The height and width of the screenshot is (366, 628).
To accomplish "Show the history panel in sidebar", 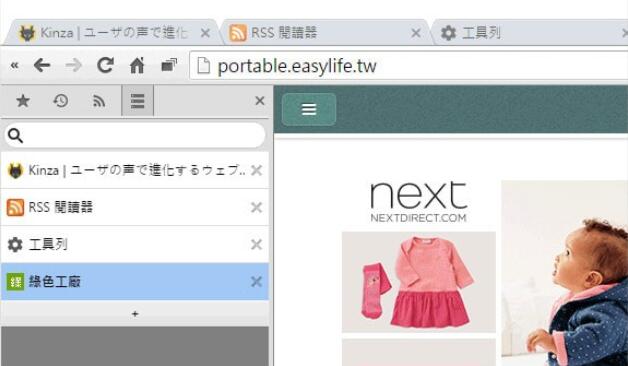I will coord(60,101).
